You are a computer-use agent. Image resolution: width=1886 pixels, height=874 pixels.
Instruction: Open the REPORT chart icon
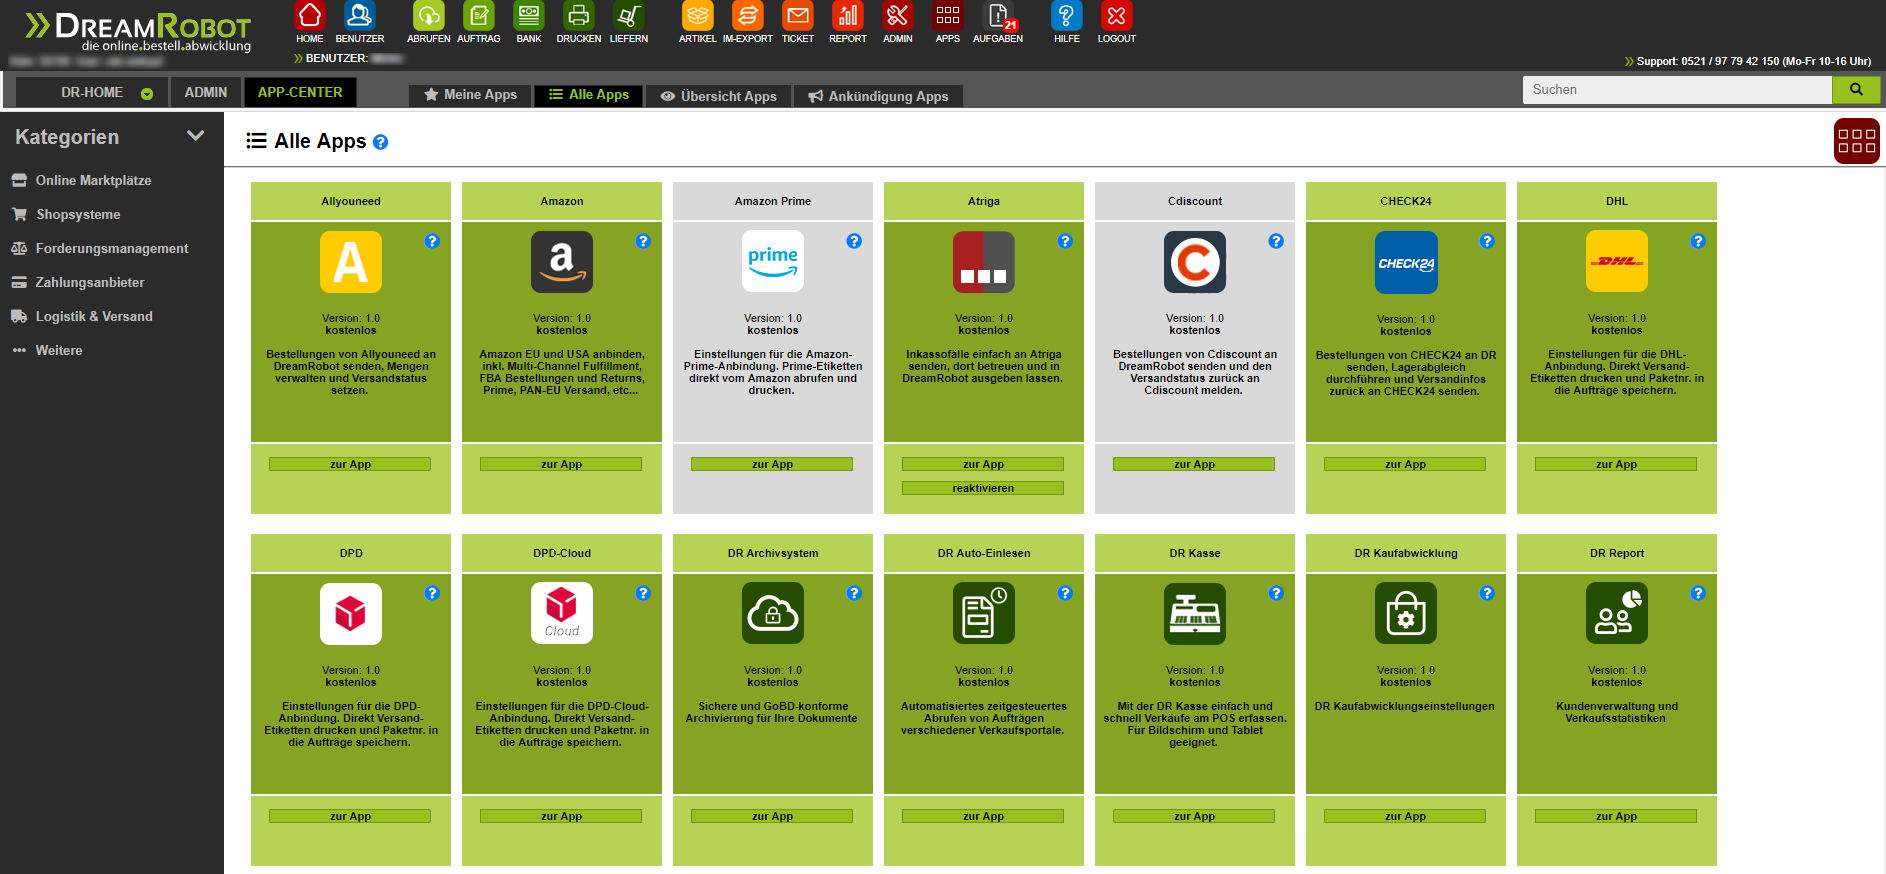coord(848,15)
